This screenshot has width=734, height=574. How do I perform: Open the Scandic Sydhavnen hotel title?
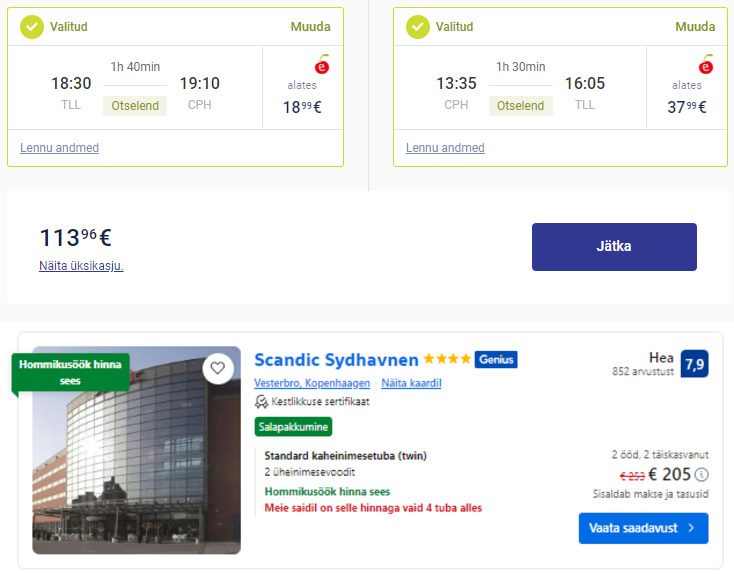[x=336, y=360]
